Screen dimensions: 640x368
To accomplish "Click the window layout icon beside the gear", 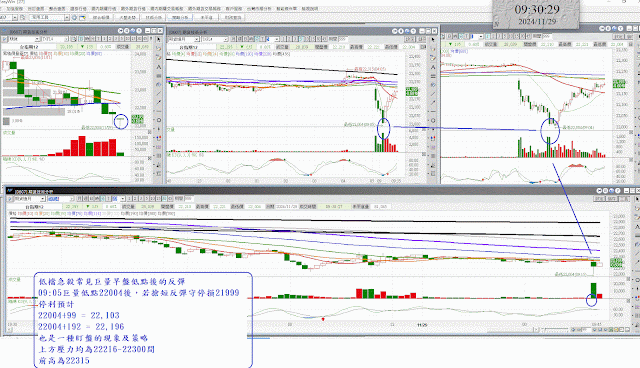I will [x=82, y=17].
